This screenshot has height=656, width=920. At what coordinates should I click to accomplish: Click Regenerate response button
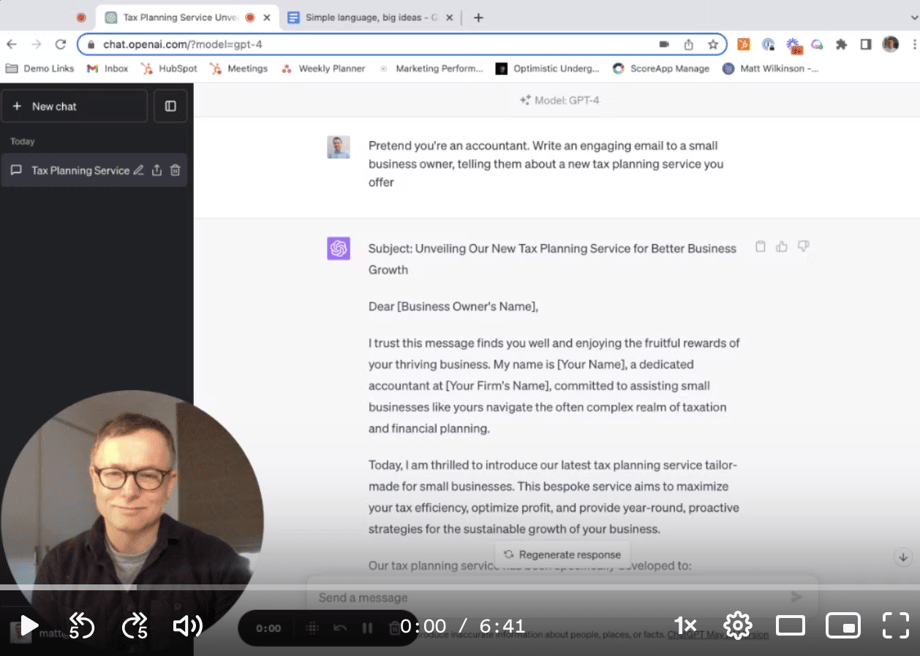[562, 554]
